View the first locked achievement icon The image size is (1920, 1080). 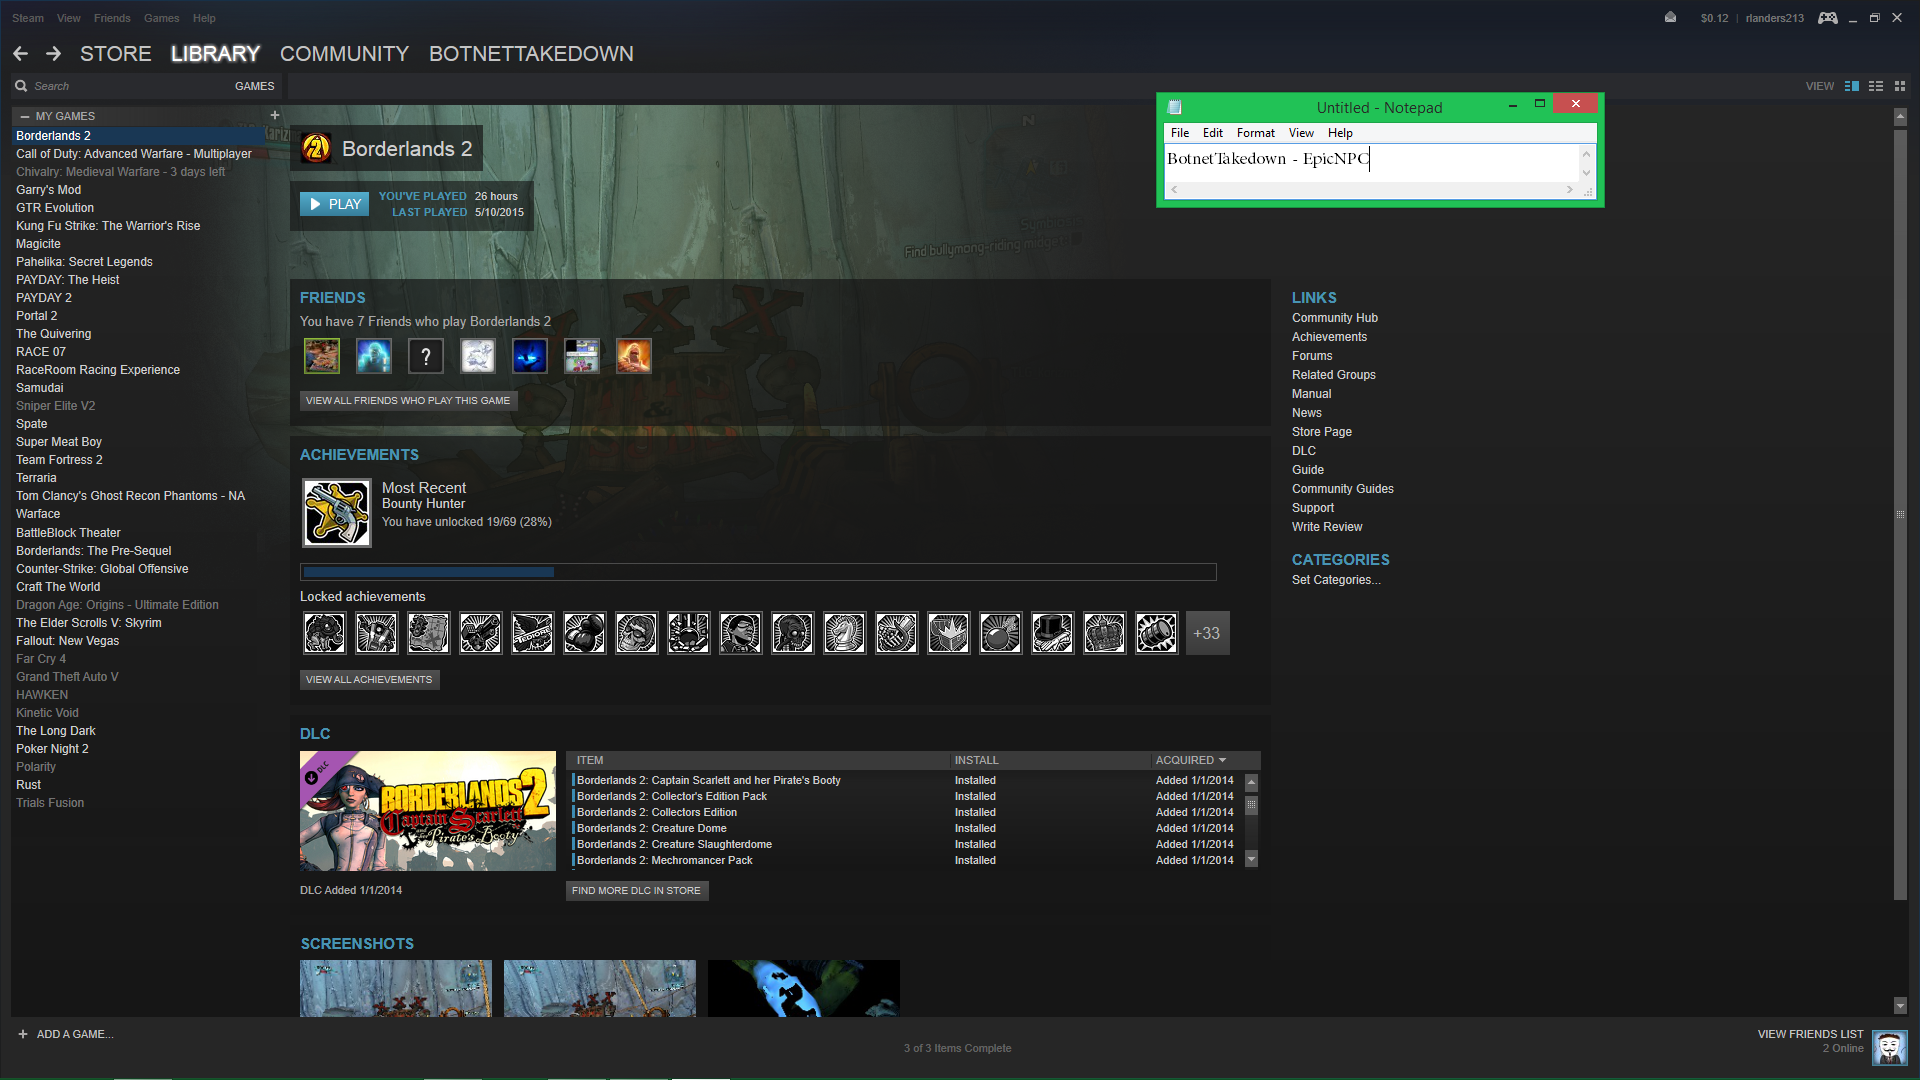click(x=325, y=633)
